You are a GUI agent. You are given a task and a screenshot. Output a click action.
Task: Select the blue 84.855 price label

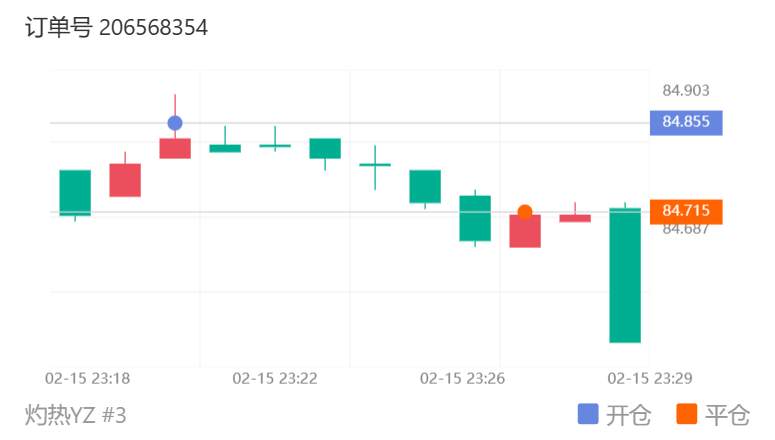[686, 123]
